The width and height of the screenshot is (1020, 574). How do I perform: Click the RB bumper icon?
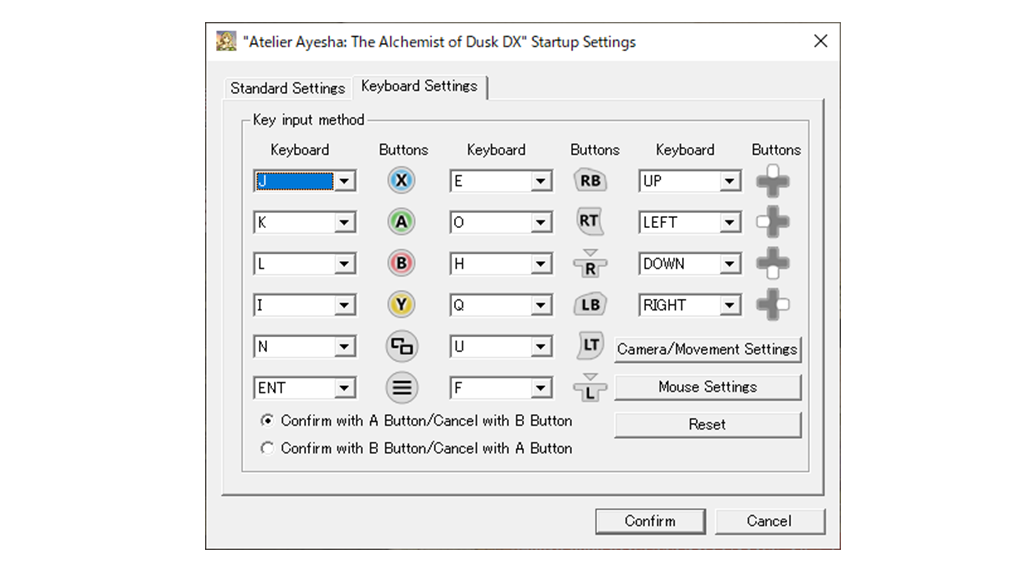pyautogui.click(x=590, y=180)
